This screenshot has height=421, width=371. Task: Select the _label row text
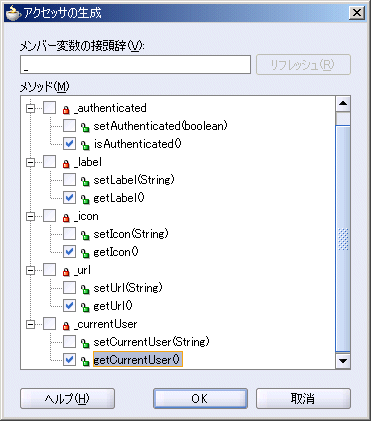tap(88, 162)
